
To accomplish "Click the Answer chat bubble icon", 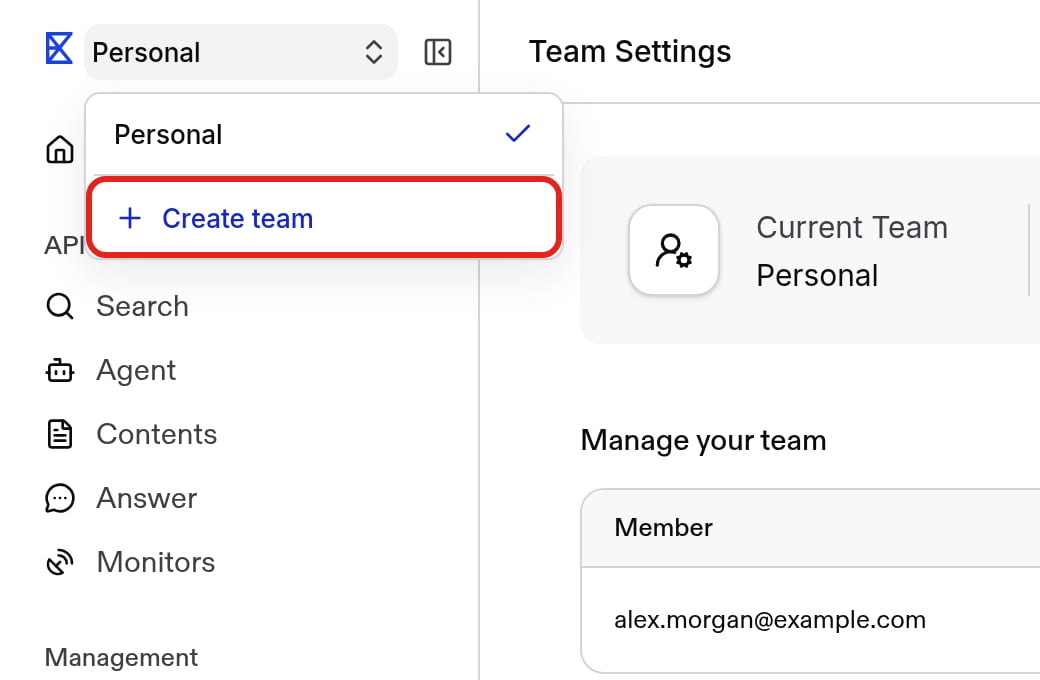I will [x=60, y=498].
